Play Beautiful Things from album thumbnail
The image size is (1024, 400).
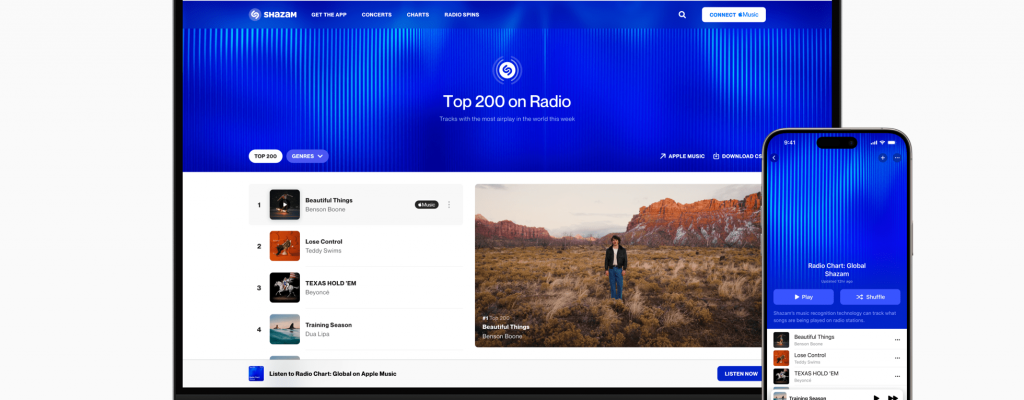point(284,204)
